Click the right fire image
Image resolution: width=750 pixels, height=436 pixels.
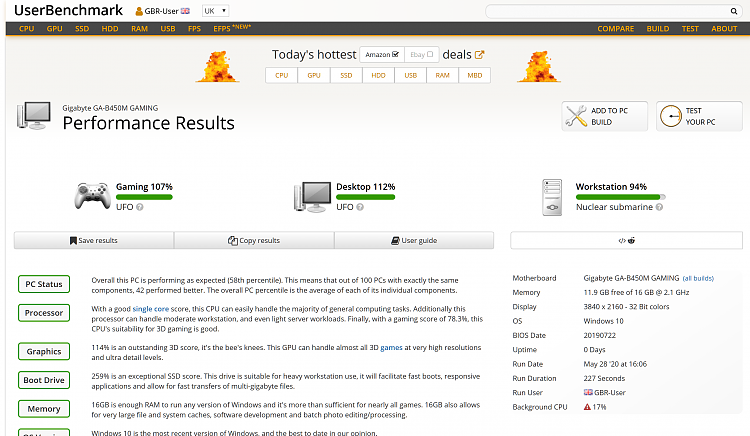point(539,66)
